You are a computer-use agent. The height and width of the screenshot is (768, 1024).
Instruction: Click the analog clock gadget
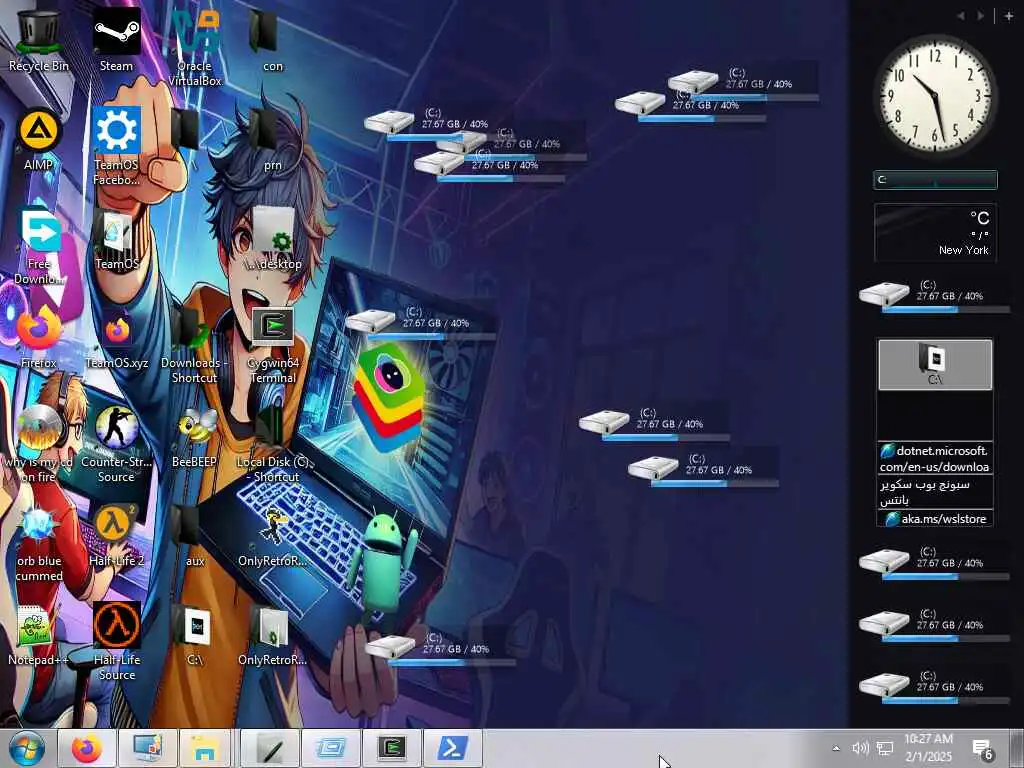[x=935, y=95]
